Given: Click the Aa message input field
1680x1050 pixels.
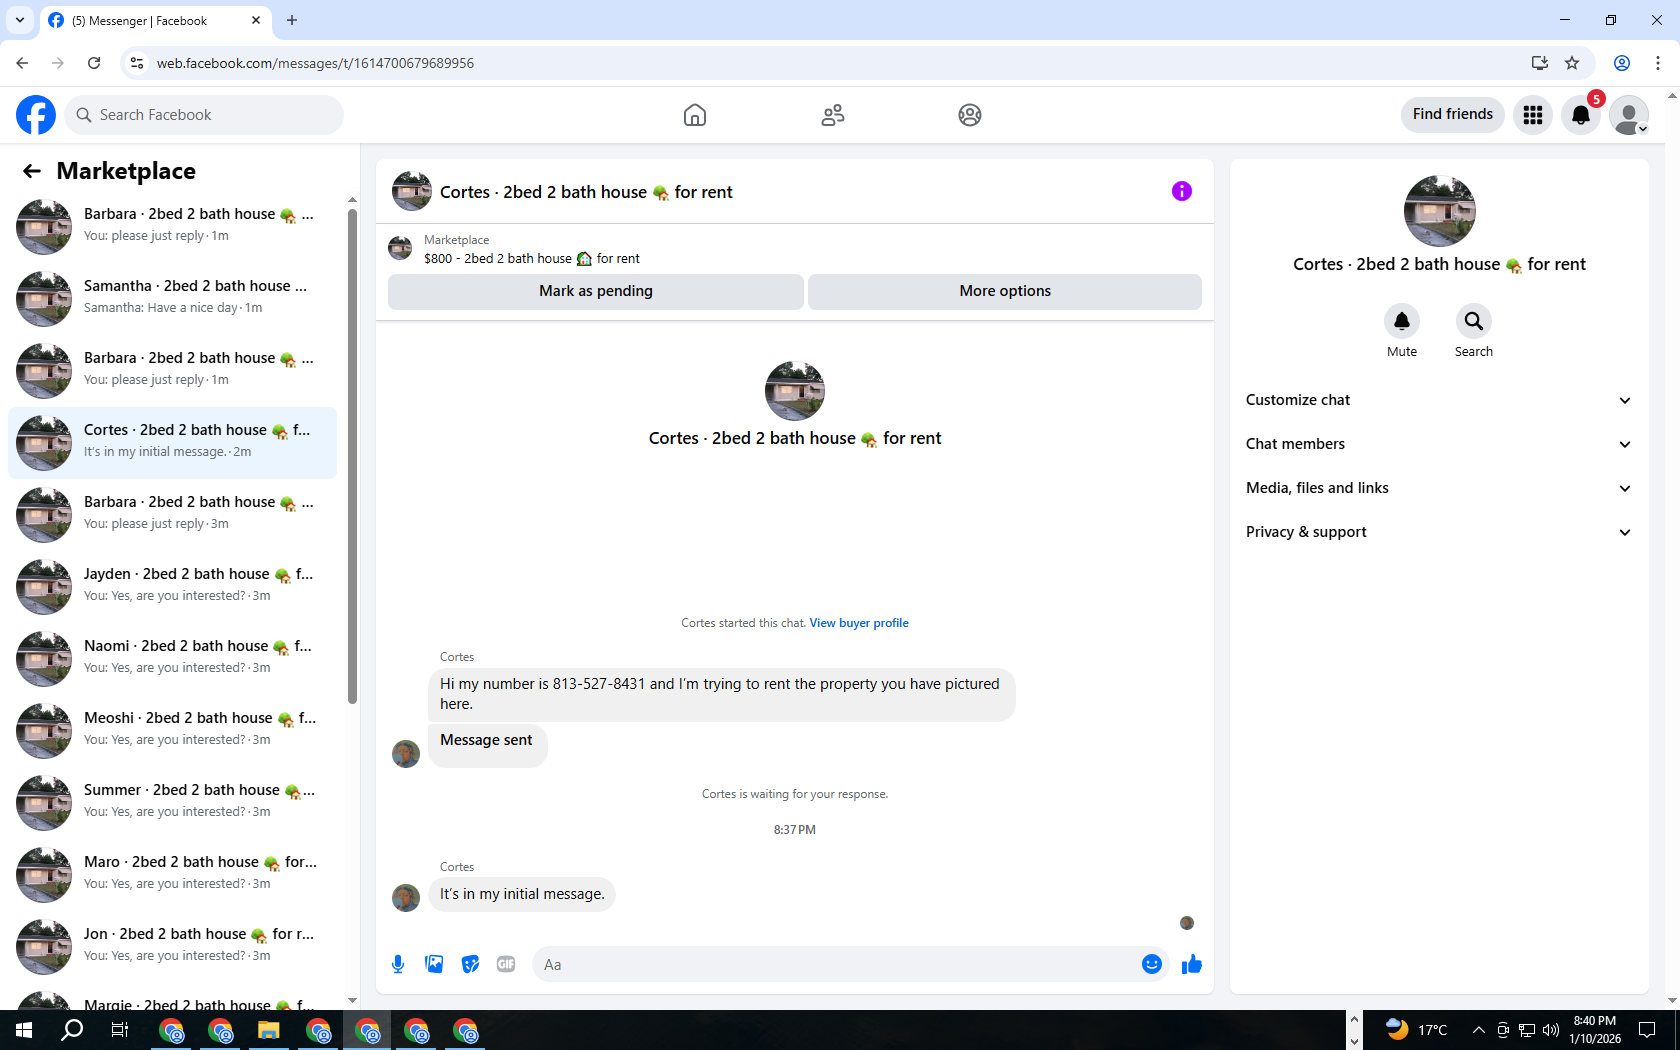Looking at the screenshot, I should coord(836,964).
